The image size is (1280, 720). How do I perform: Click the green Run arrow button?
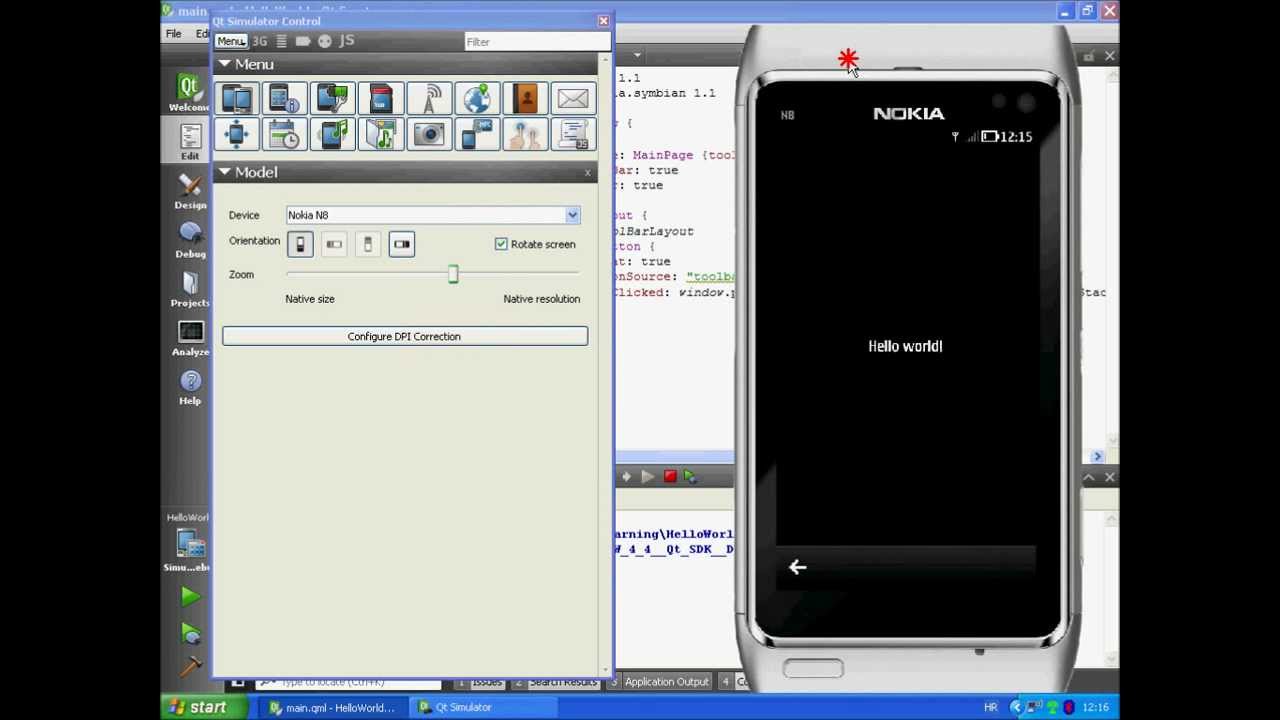pos(190,597)
